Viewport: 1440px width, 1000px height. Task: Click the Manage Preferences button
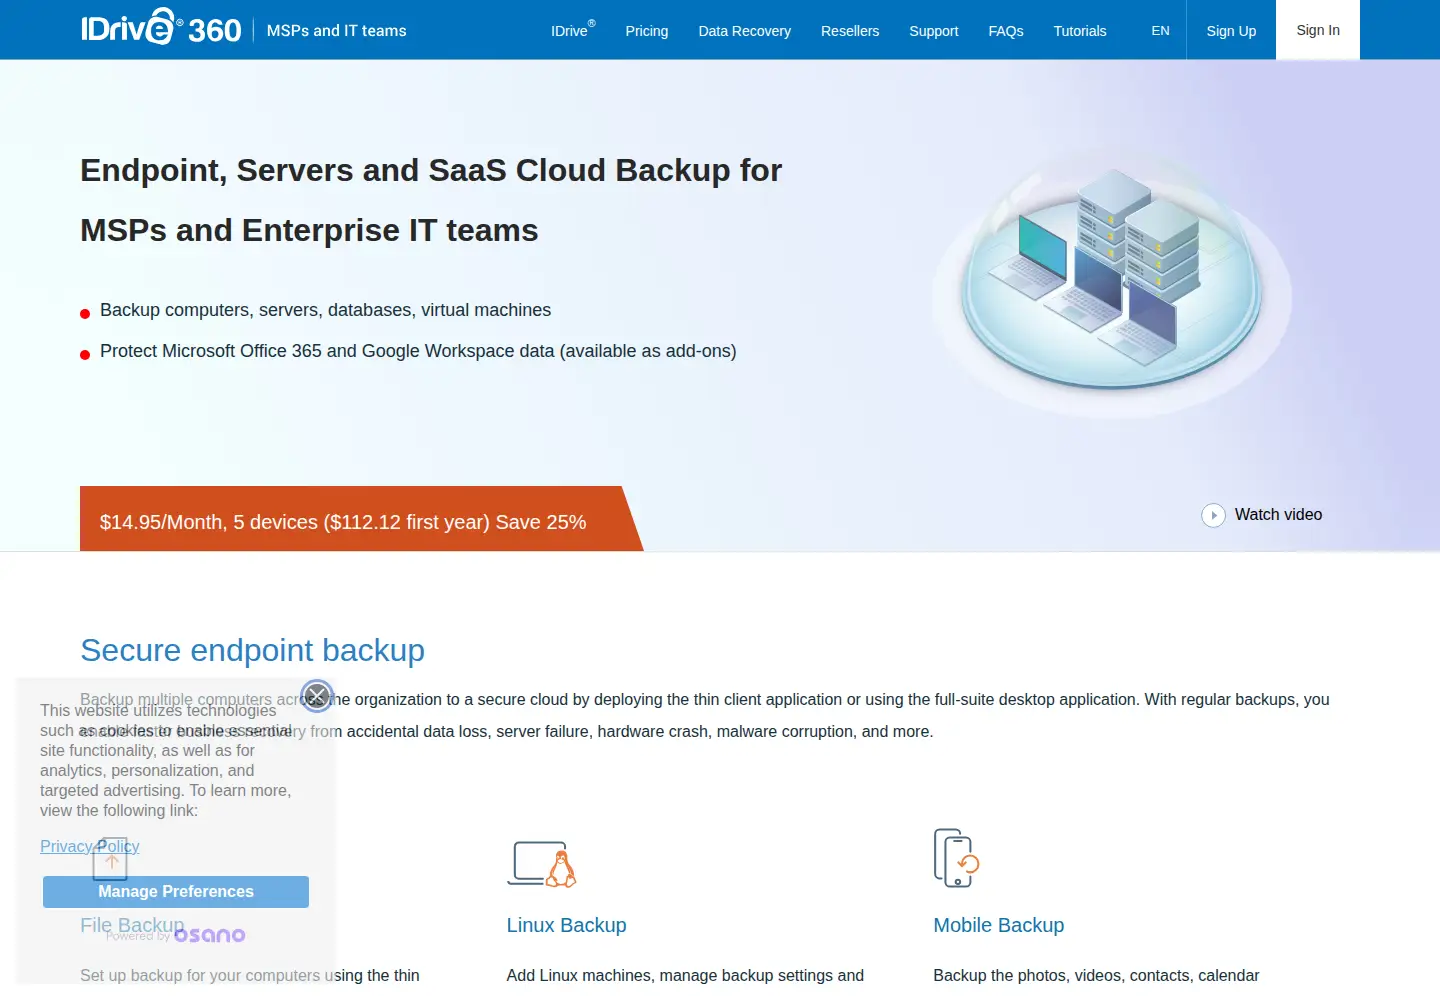[x=176, y=891]
